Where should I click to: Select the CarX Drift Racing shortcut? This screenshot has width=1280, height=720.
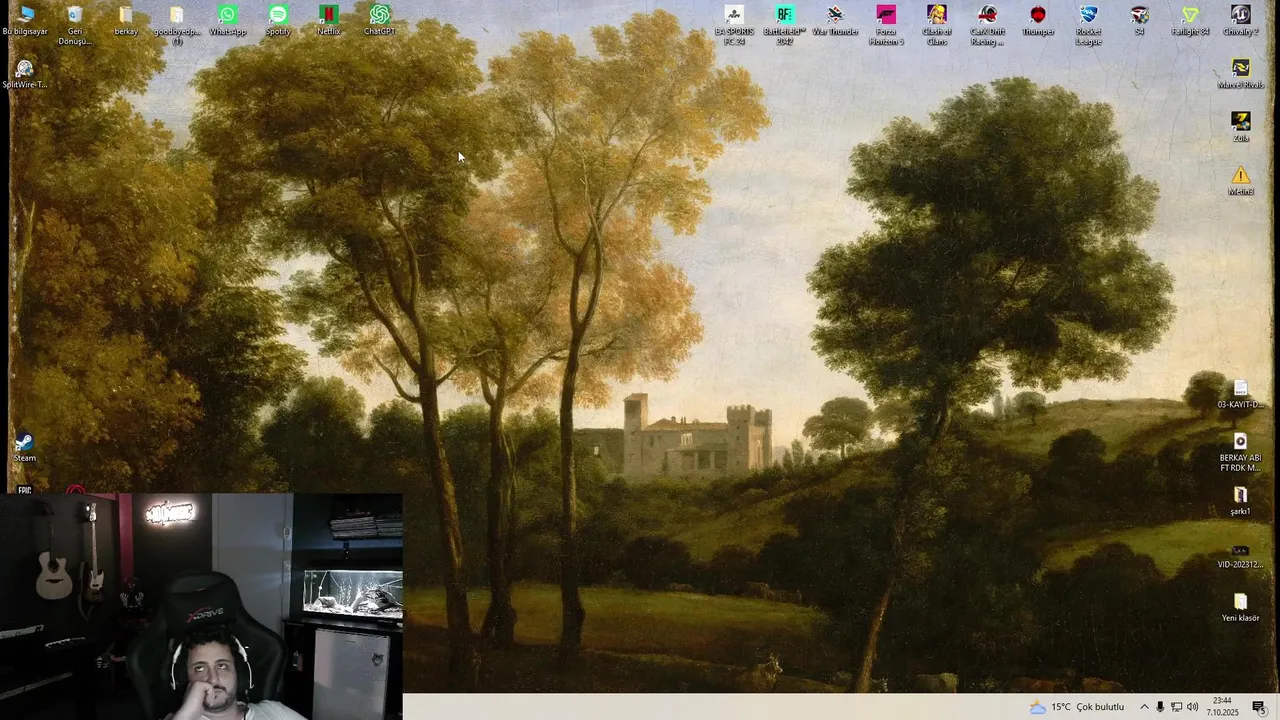987,25
